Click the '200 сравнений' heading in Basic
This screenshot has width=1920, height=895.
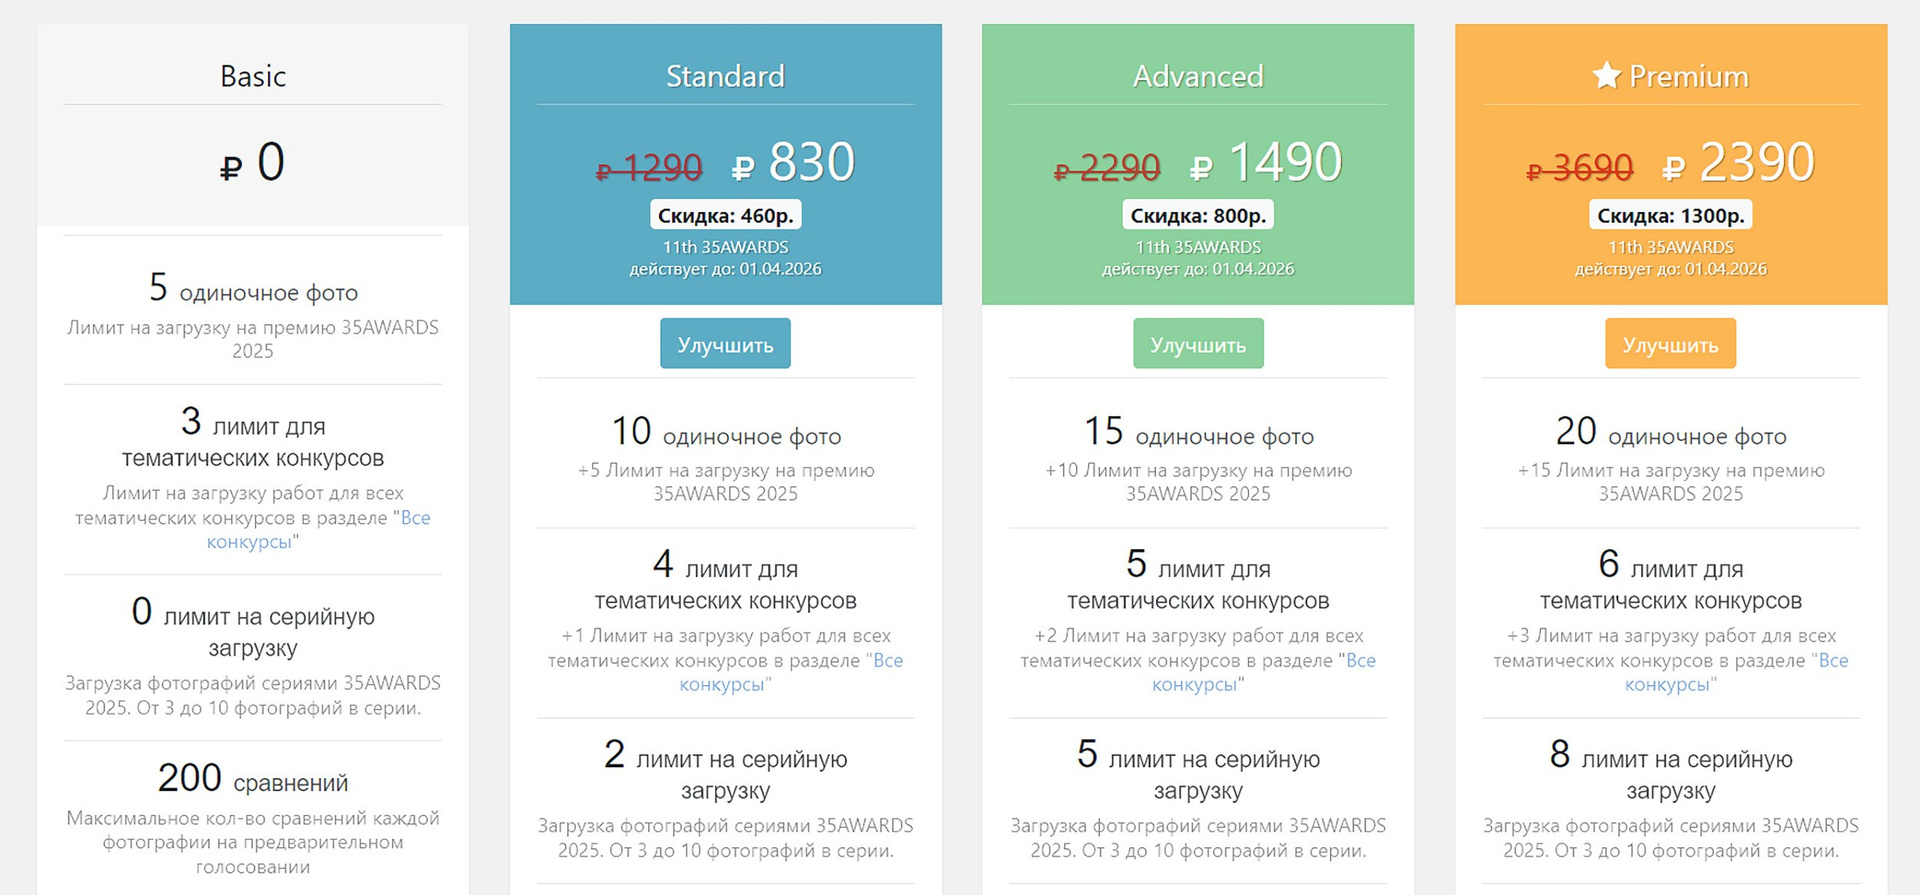253,778
